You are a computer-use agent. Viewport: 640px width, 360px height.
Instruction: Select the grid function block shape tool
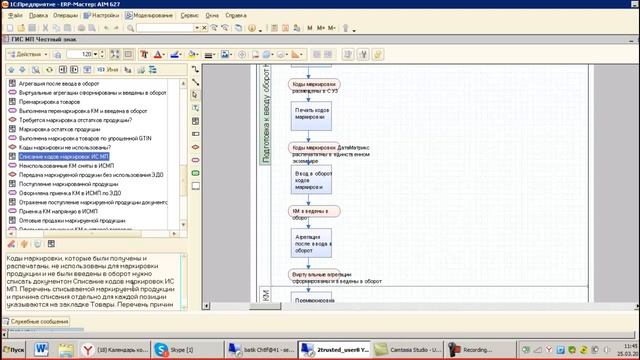click(196, 121)
